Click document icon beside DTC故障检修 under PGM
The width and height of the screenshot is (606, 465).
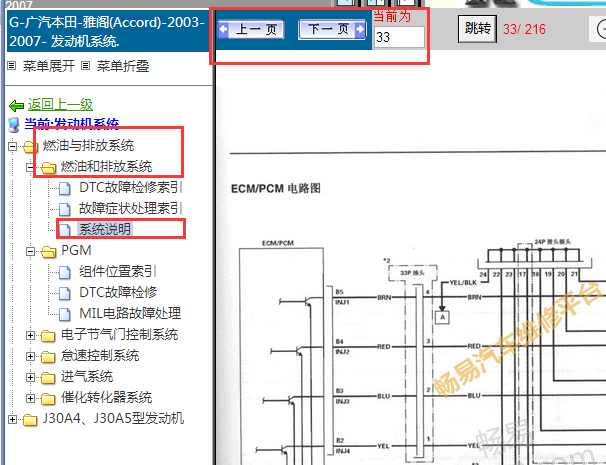tap(65, 293)
